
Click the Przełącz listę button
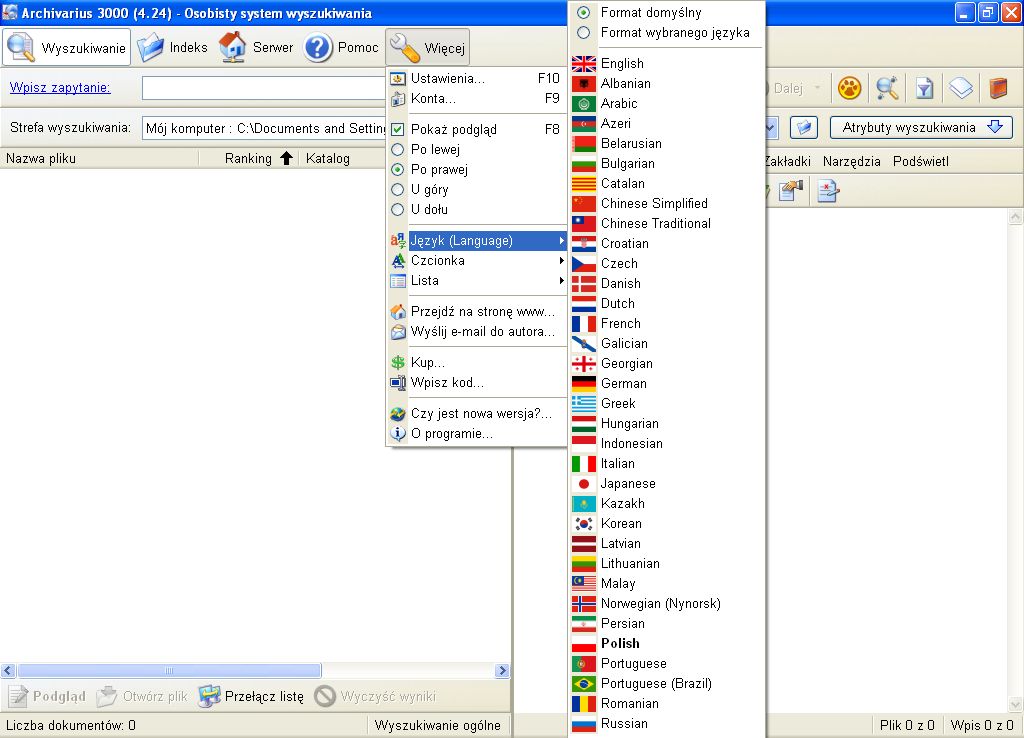[x=251, y=696]
